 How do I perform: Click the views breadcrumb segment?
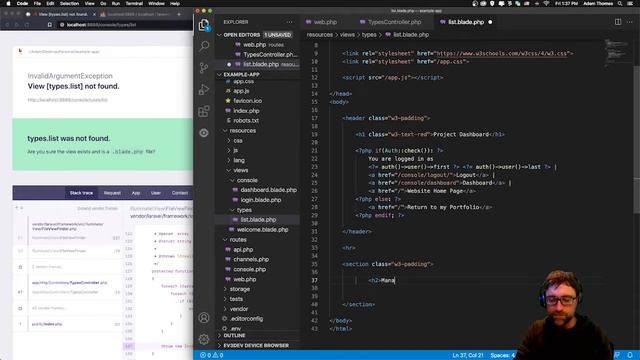click(x=347, y=35)
